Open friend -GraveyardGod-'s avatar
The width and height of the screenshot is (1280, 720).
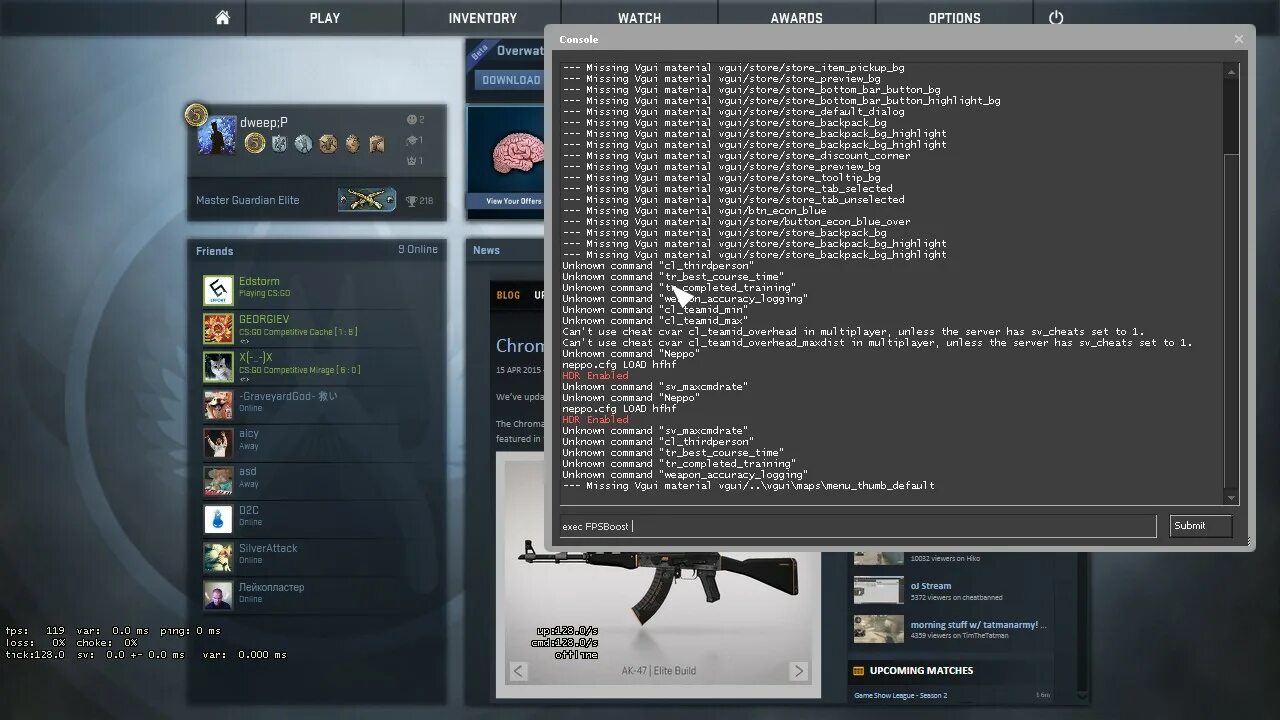(218, 405)
